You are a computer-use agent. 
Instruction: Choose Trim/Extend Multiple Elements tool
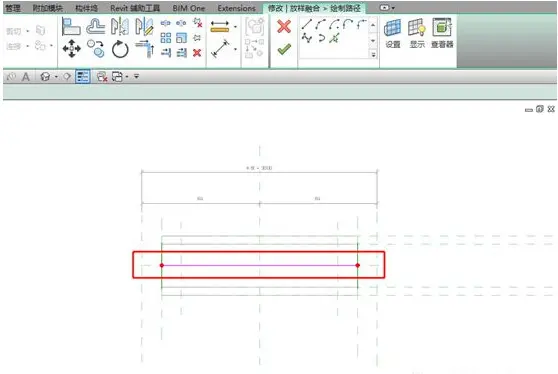[181, 53]
